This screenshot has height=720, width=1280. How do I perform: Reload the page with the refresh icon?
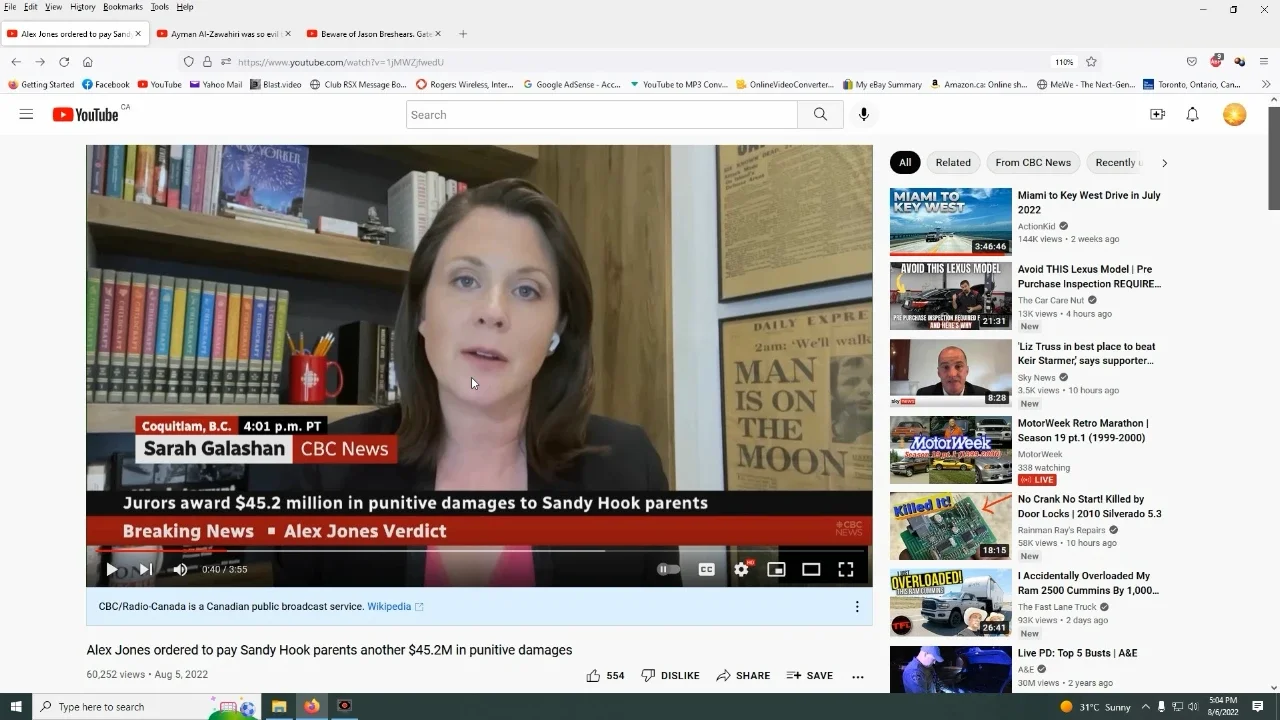pos(64,62)
